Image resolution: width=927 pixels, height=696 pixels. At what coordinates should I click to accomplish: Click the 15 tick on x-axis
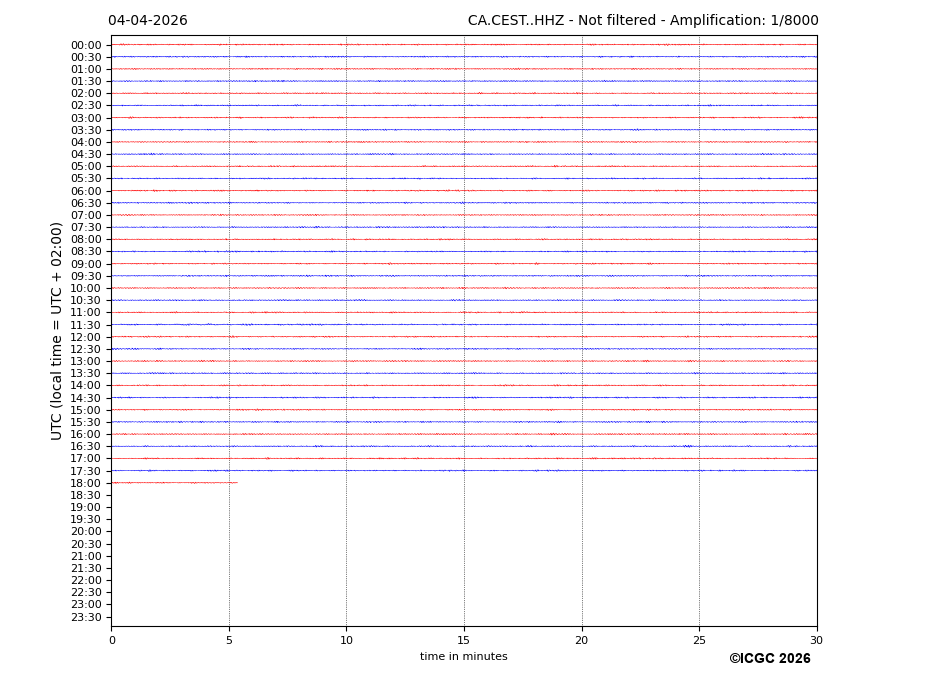[x=464, y=641]
